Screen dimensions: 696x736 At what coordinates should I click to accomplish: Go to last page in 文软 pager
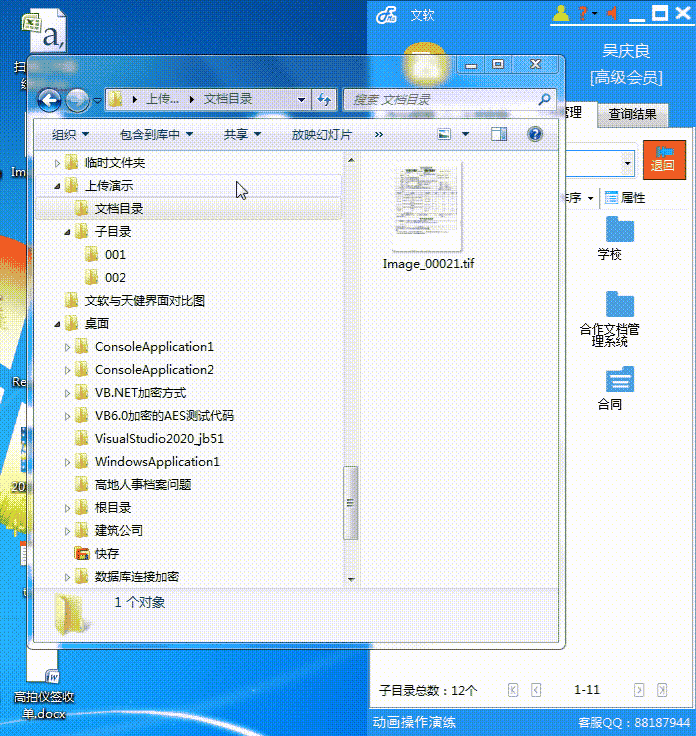click(x=662, y=690)
